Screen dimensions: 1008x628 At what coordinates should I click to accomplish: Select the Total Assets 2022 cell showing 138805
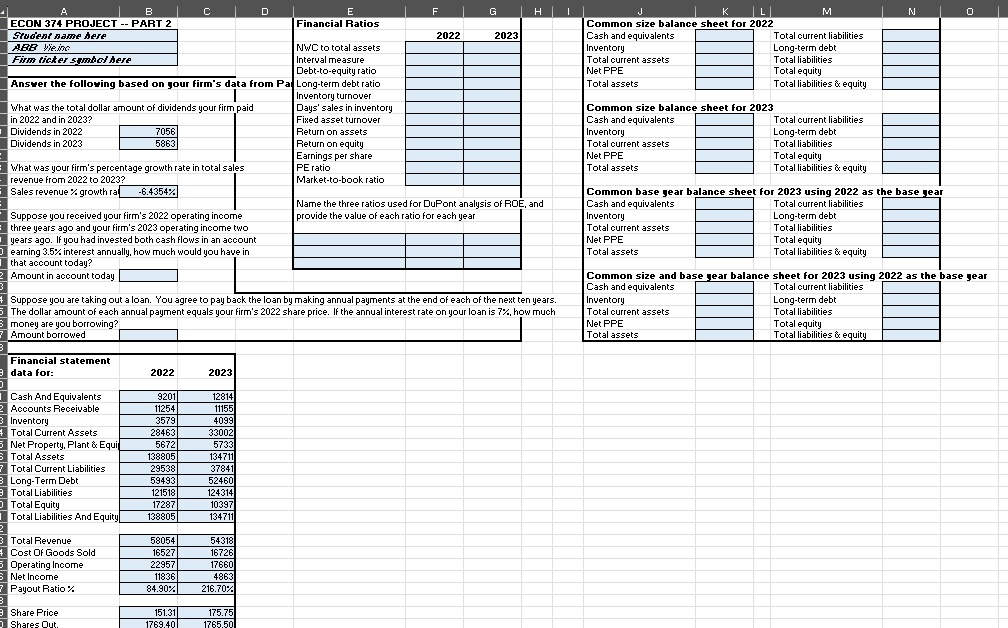pyautogui.click(x=148, y=456)
